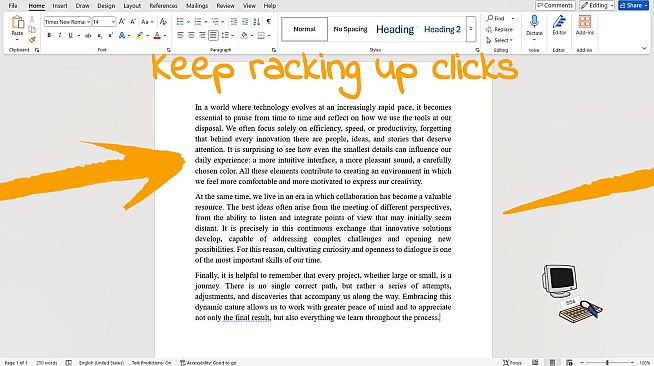Shrink font size with smaller A icon

pyautogui.click(x=133, y=22)
